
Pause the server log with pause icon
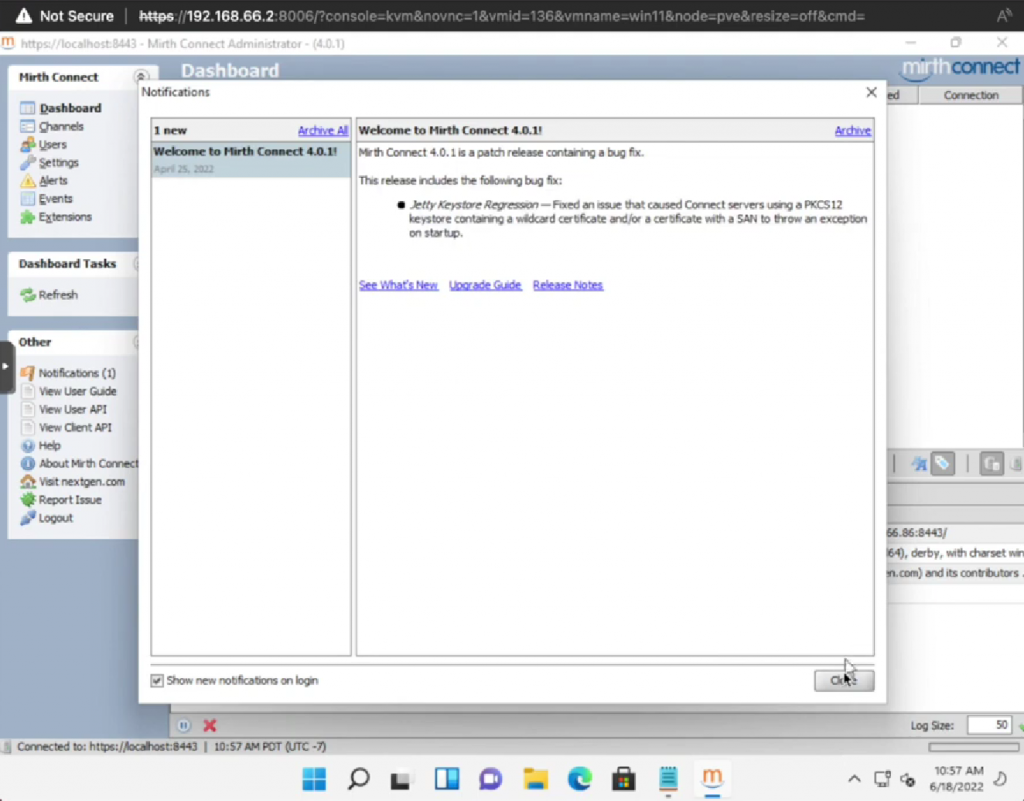click(x=184, y=725)
